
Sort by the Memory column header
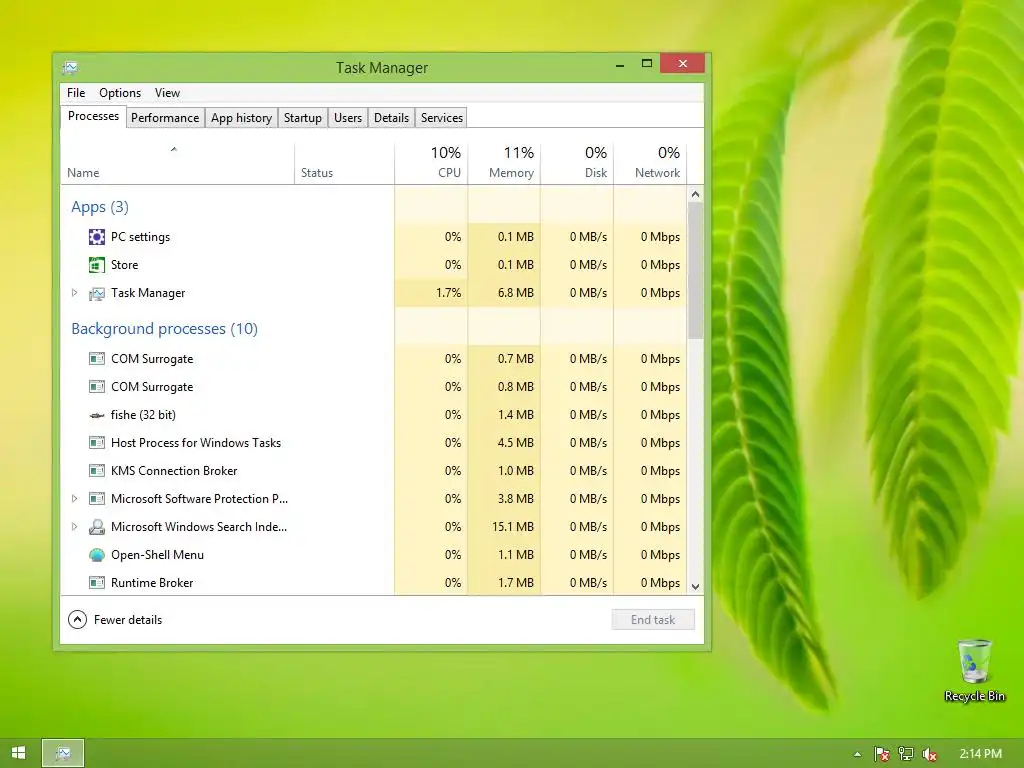point(504,163)
